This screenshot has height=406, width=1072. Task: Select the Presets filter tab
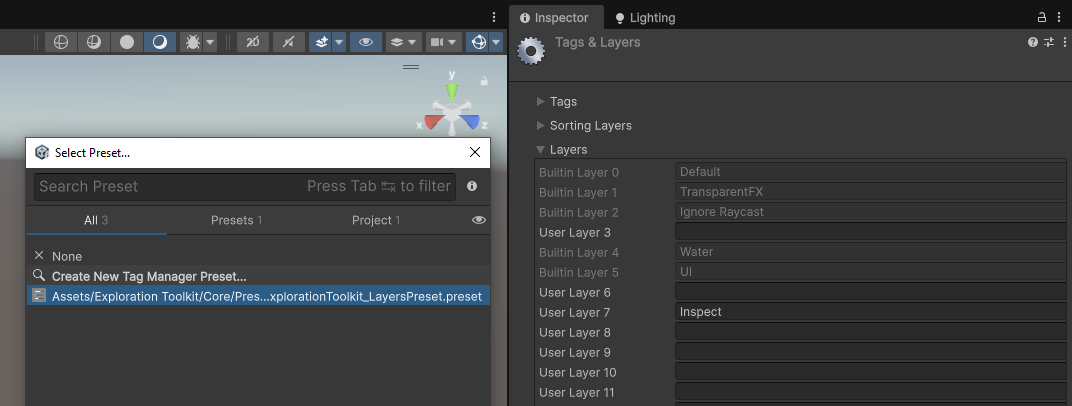tap(236, 220)
